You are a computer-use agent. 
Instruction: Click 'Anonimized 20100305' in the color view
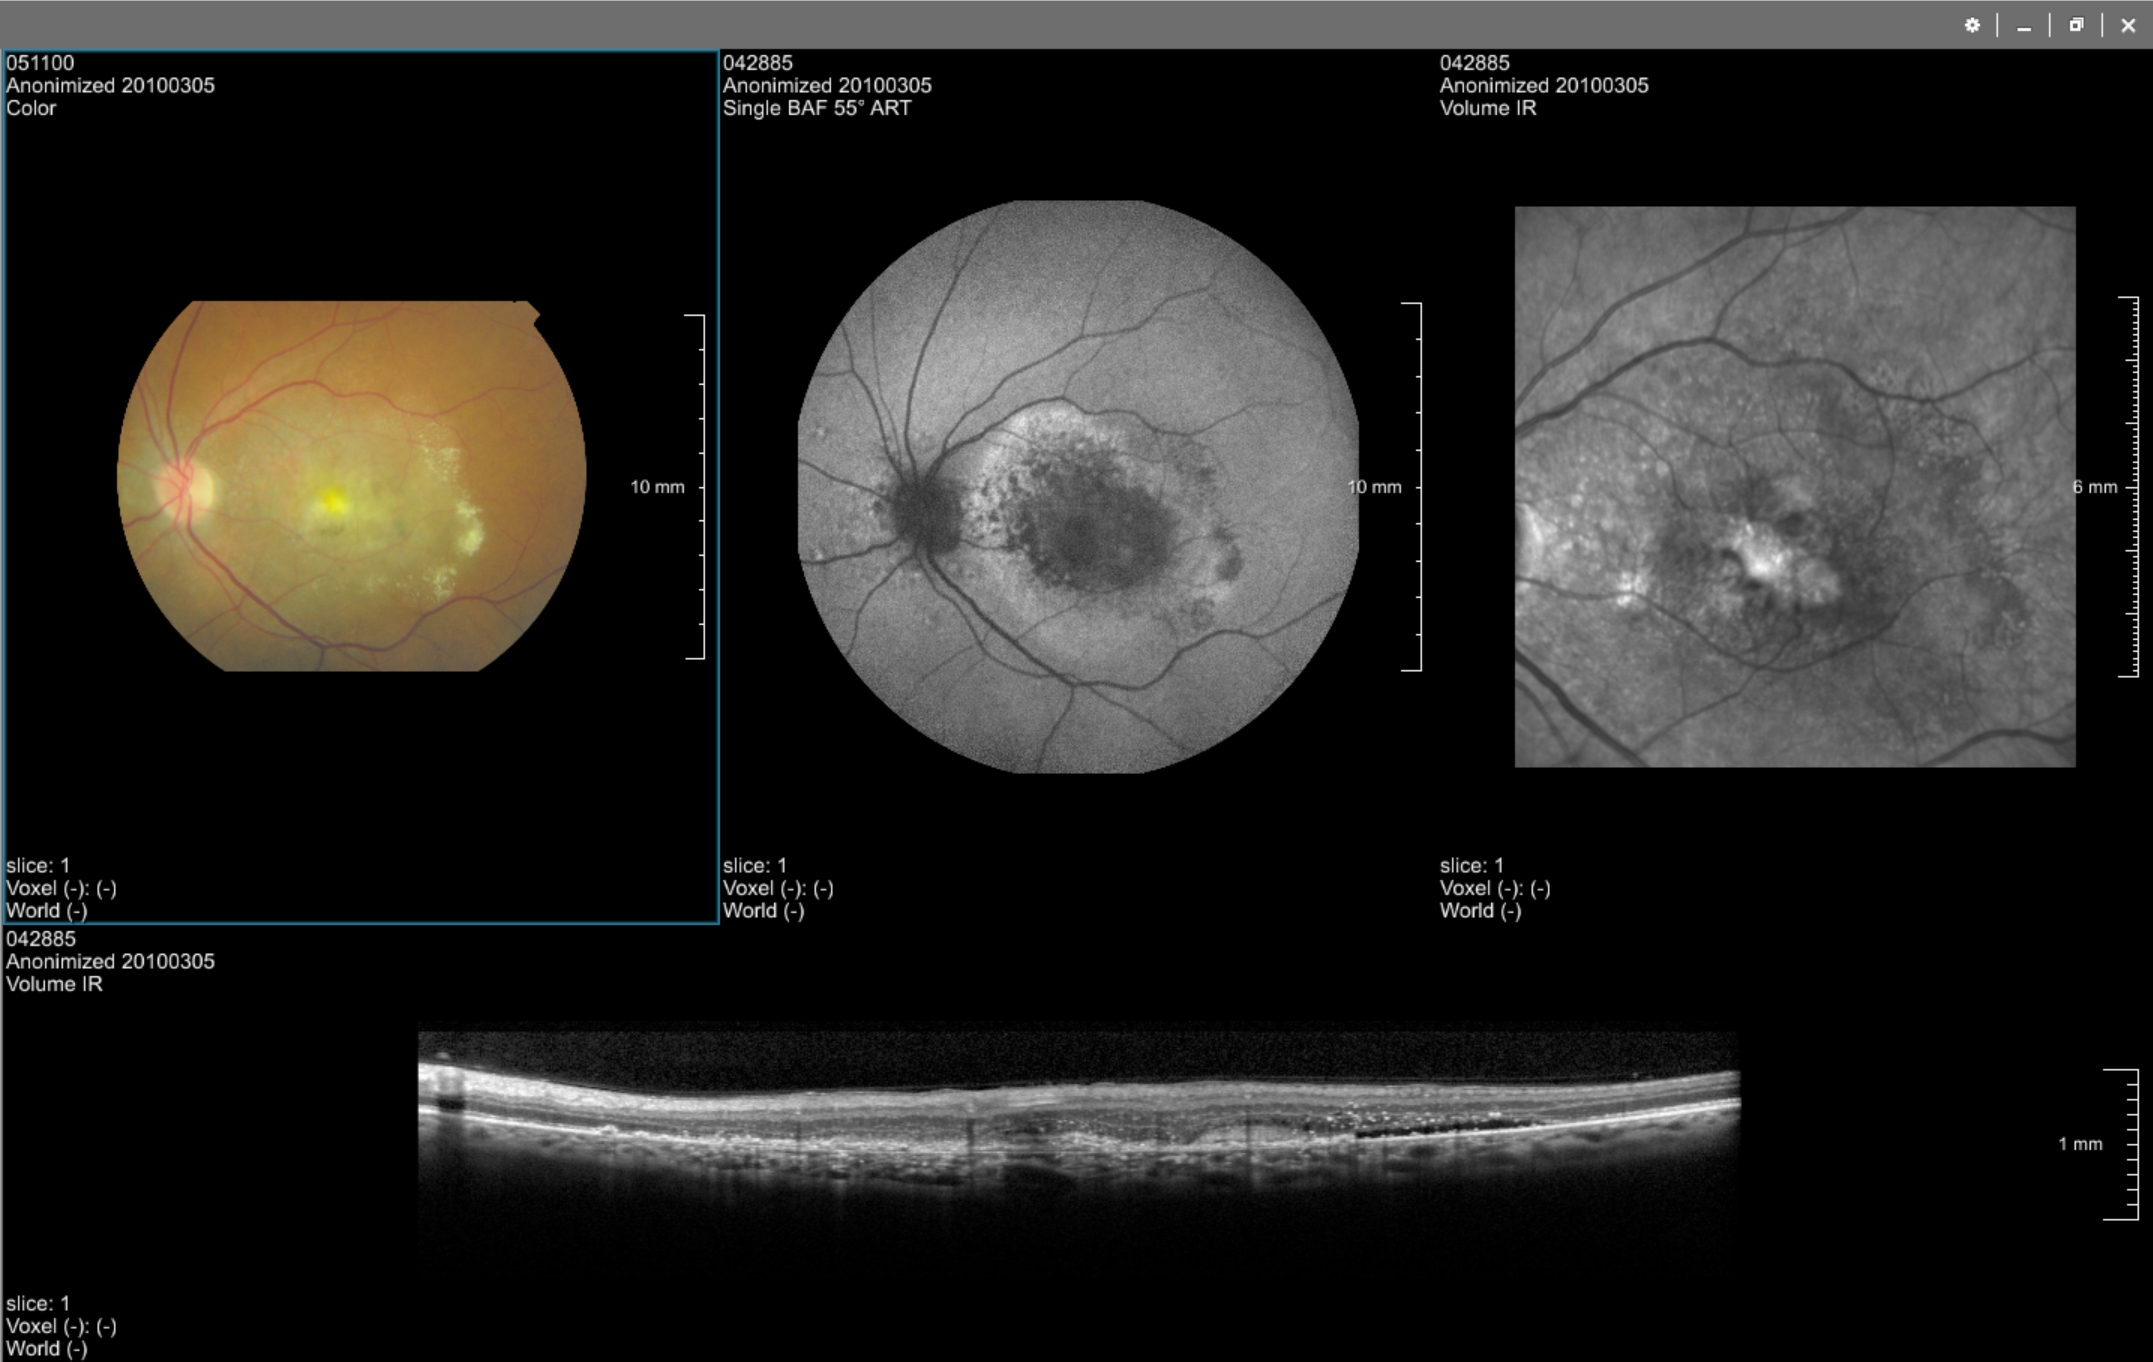[x=110, y=86]
